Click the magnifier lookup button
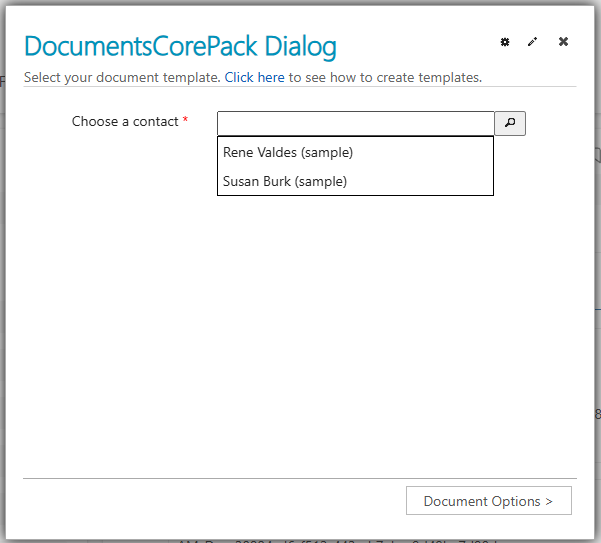Screen dimensions: 601x543 tap(510, 123)
